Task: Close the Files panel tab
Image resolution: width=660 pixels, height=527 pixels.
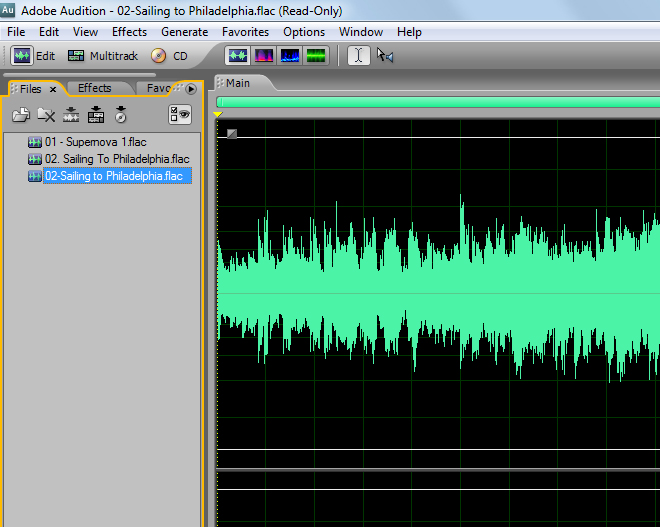Action: pos(53,89)
